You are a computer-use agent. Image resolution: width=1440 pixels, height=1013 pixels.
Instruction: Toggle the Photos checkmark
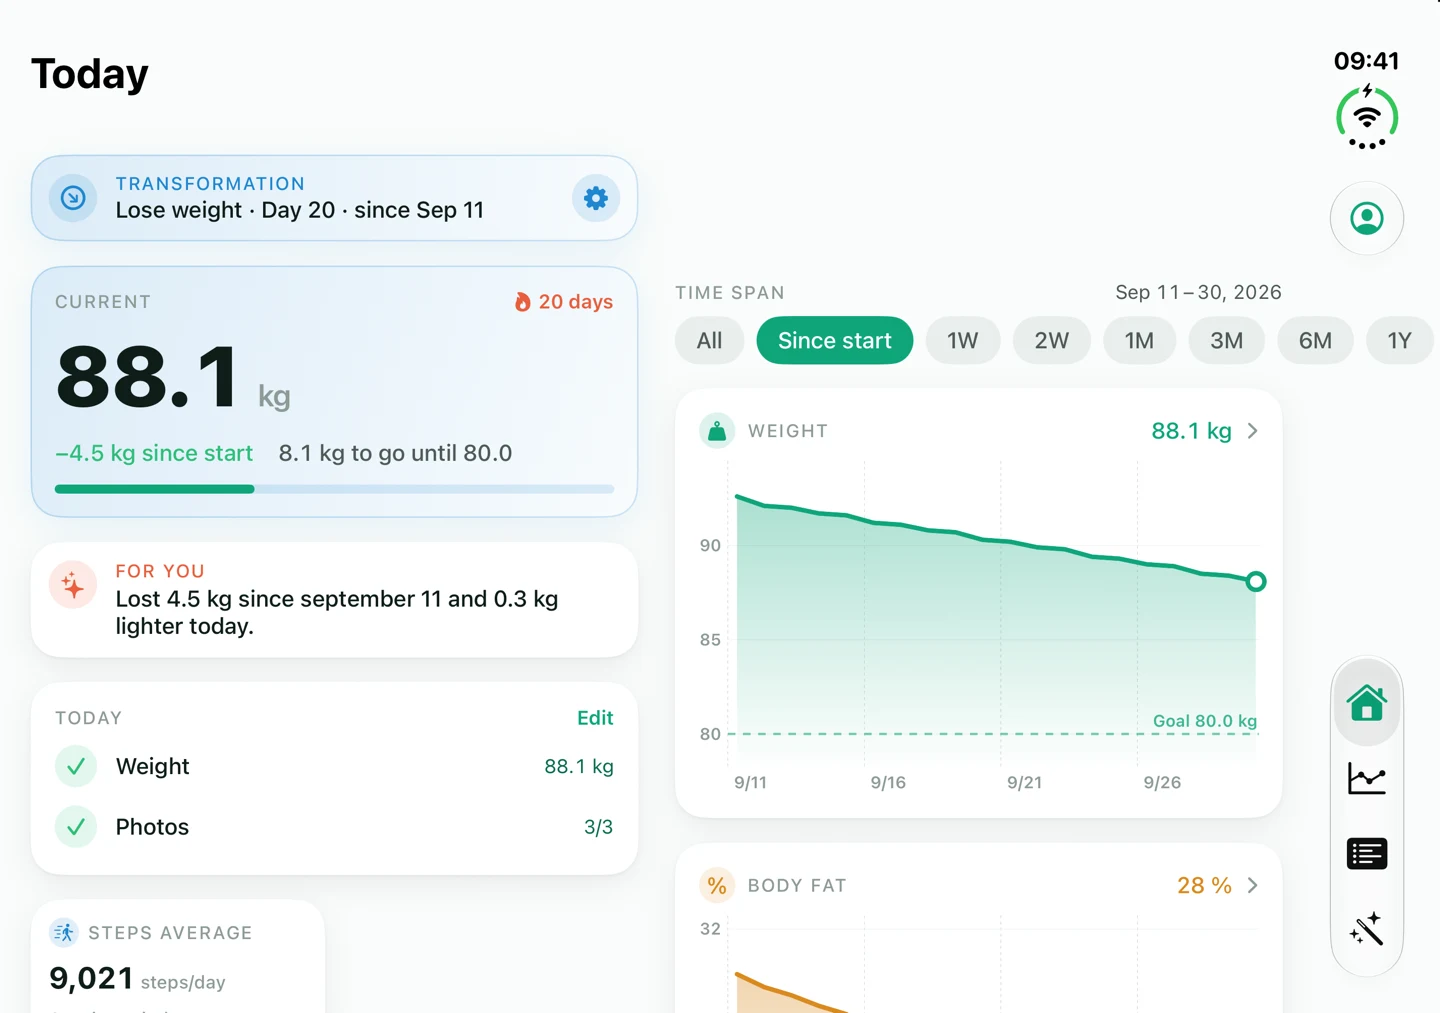coord(76,827)
